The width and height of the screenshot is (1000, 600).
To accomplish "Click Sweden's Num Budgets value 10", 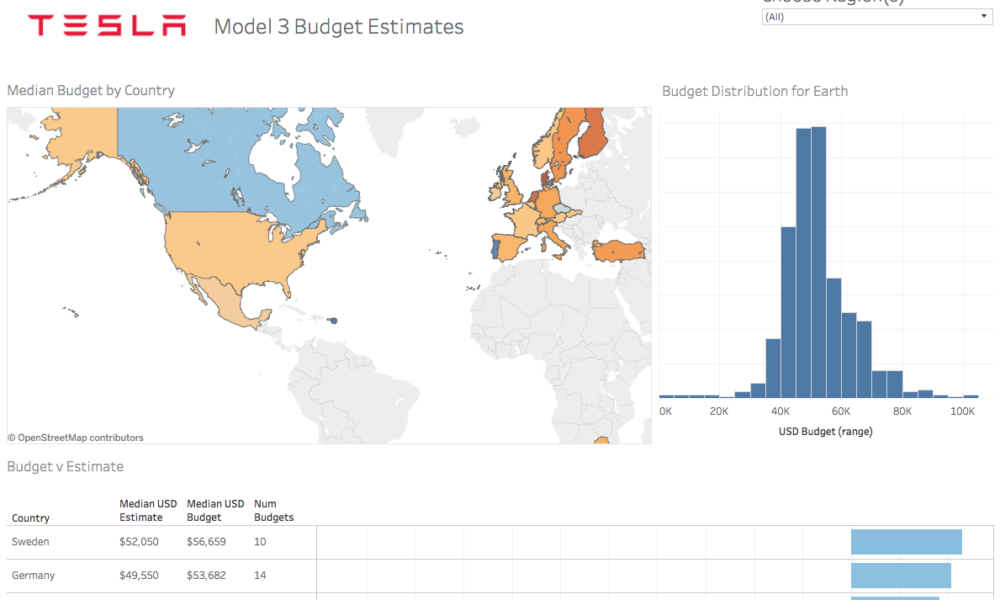I will pos(260,541).
